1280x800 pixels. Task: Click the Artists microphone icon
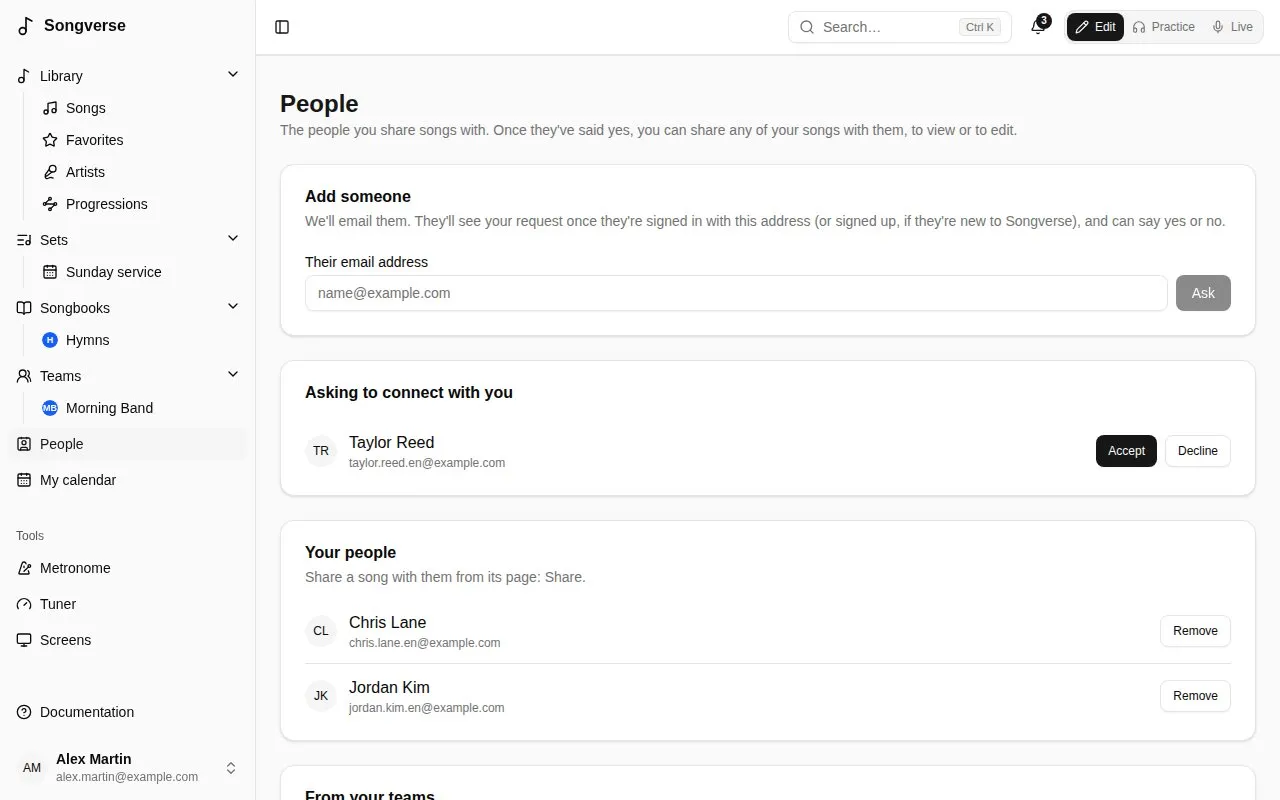pos(50,172)
